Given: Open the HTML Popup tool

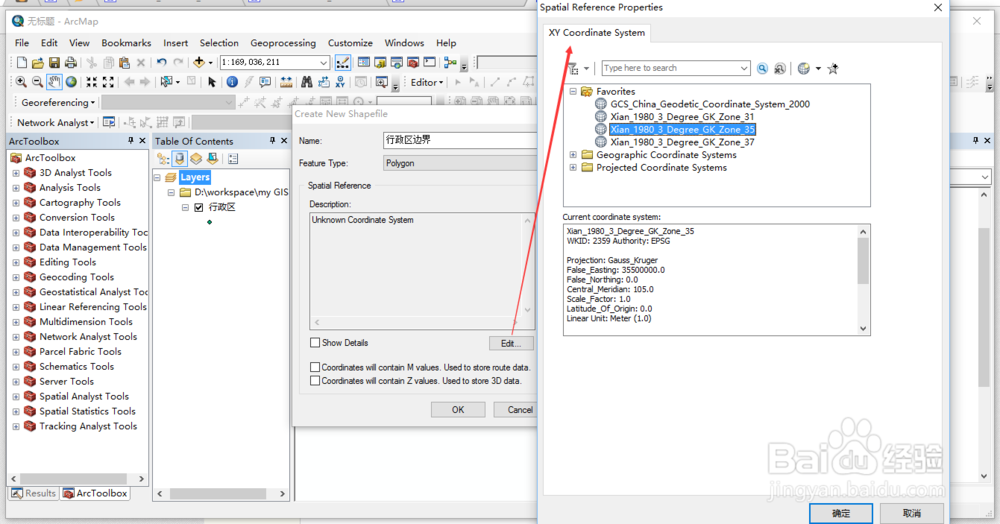Looking at the screenshot, I should (265, 82).
